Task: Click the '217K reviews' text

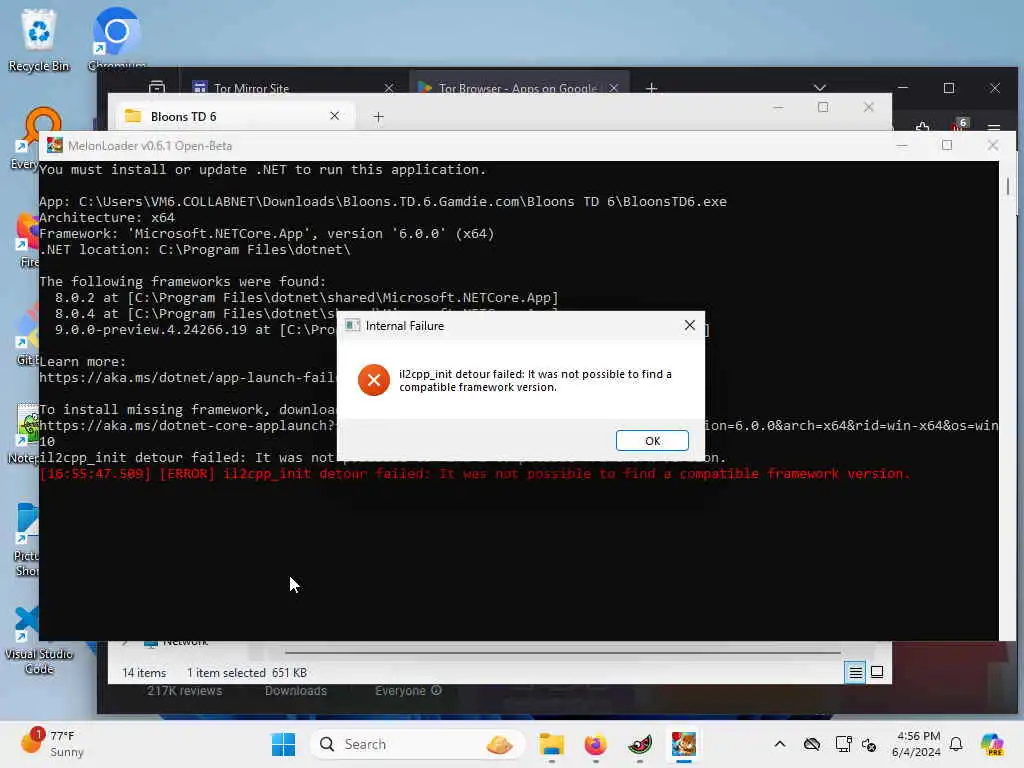Action: point(184,691)
